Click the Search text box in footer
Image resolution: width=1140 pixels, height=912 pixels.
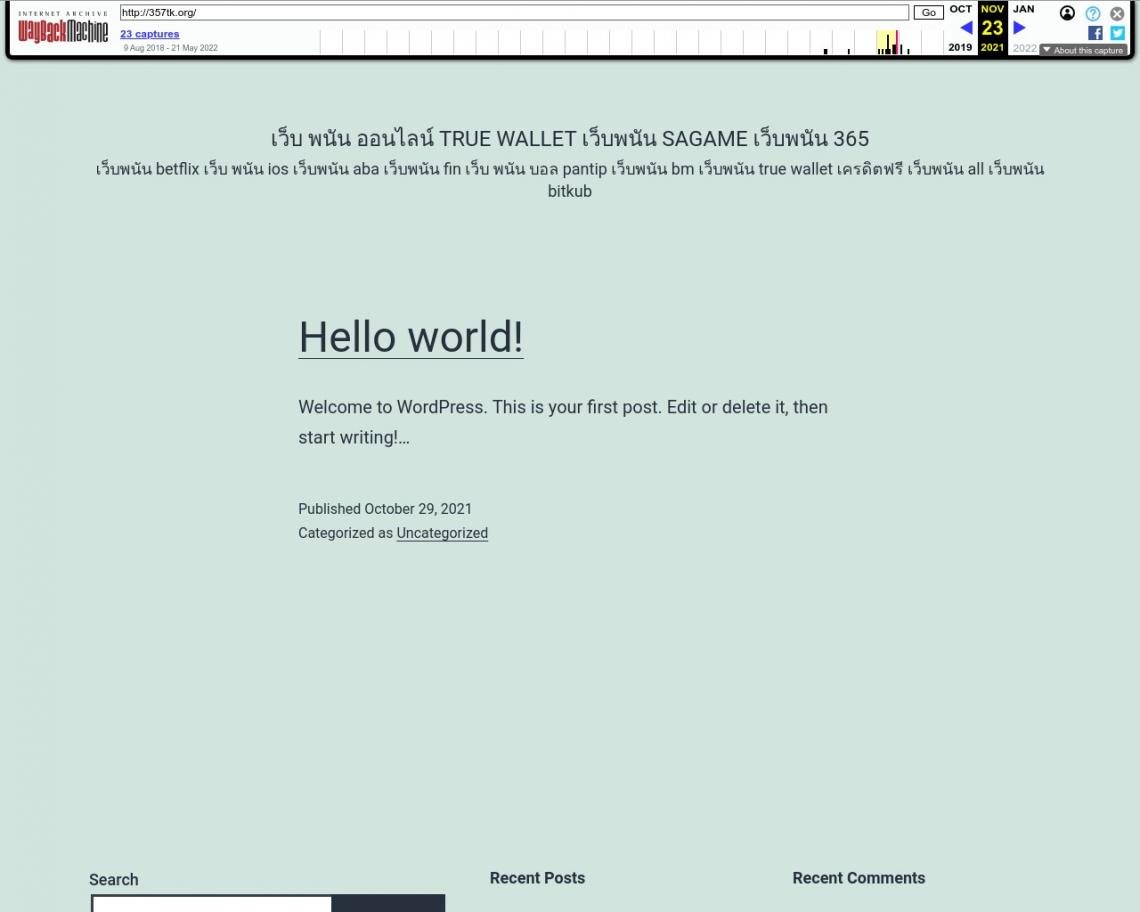pyautogui.click(x=211, y=904)
